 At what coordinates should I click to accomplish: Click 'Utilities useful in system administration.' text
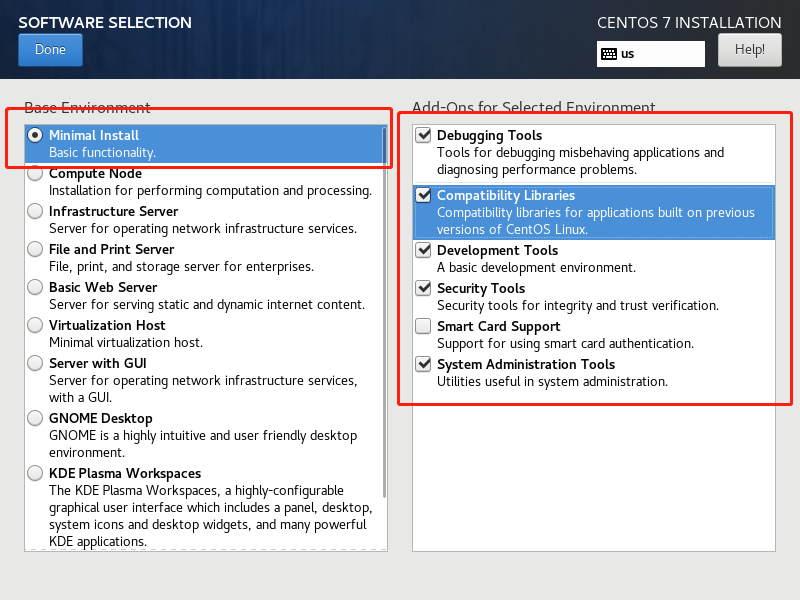pos(552,382)
